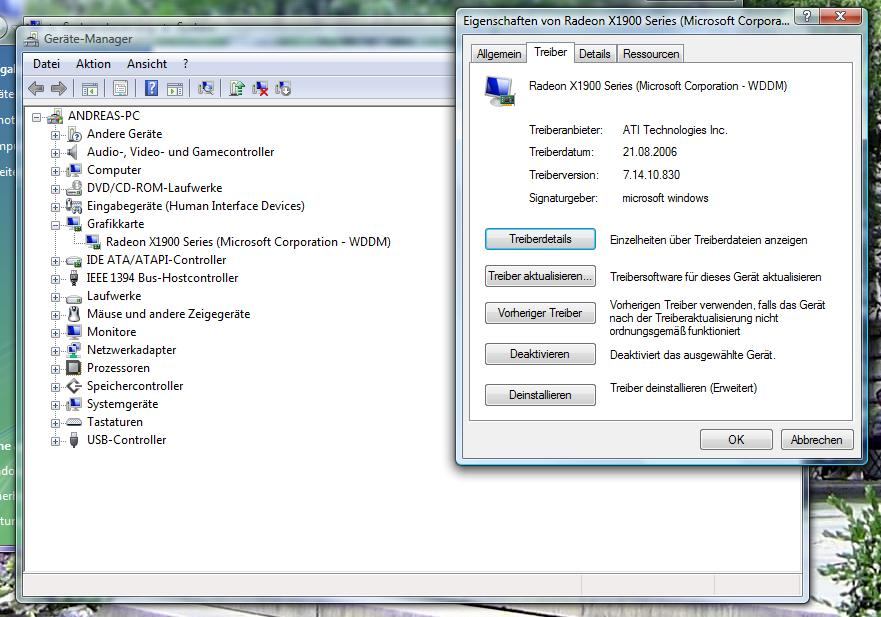
Task: Expand the Laufwerke node
Action: click(x=55, y=297)
